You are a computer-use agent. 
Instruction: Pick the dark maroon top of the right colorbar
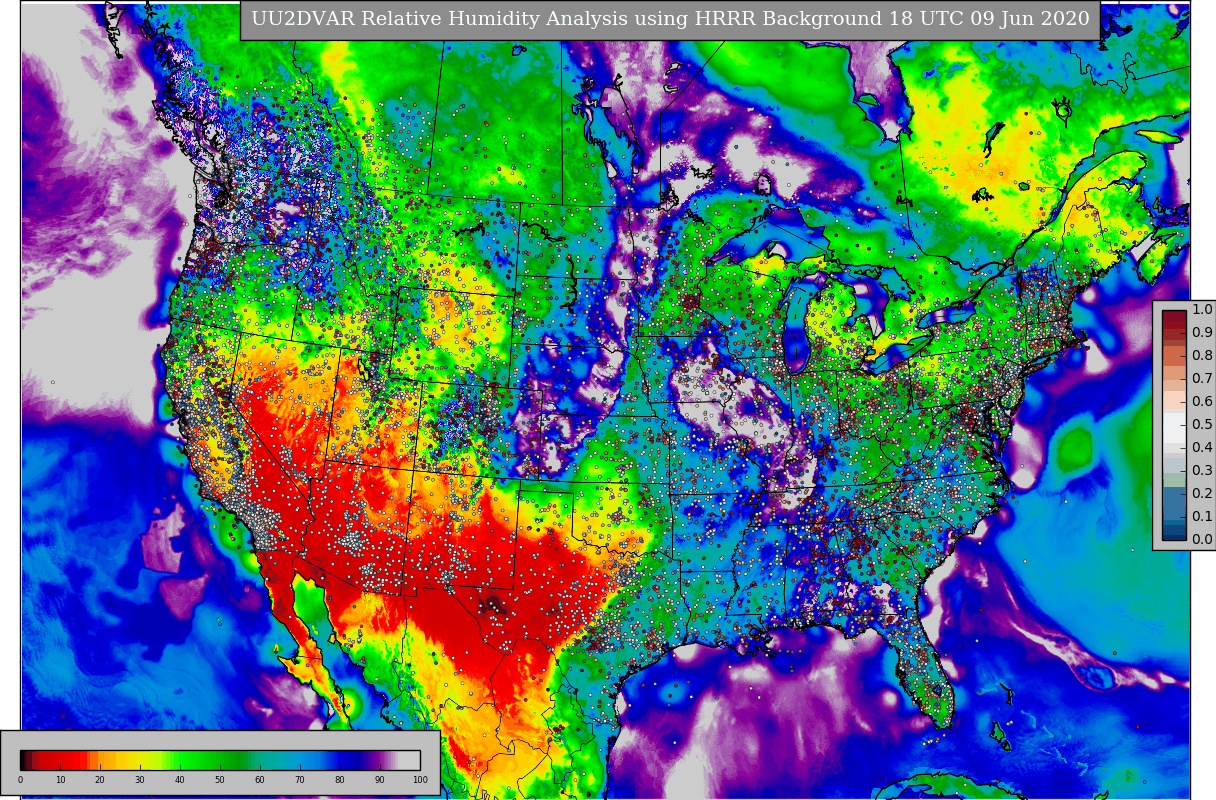coord(1174,316)
